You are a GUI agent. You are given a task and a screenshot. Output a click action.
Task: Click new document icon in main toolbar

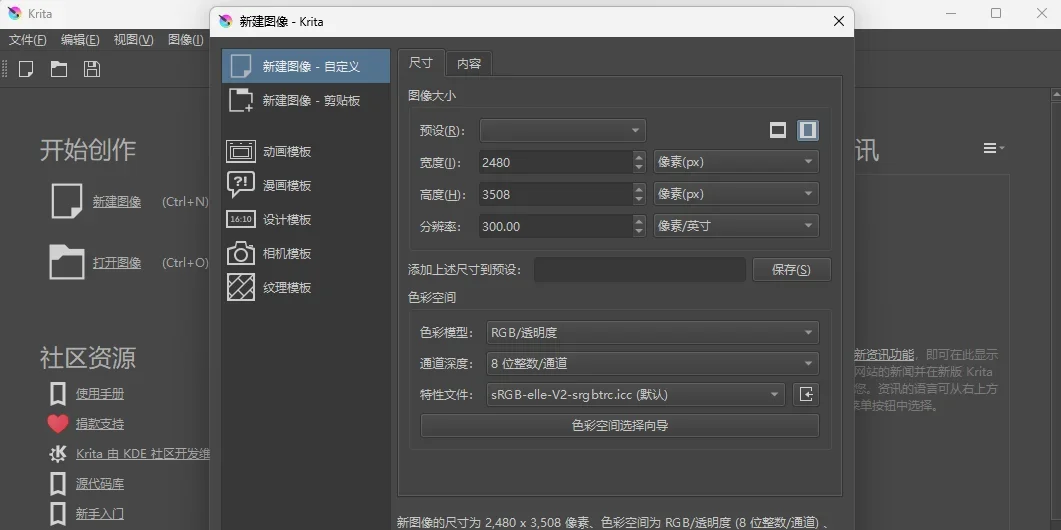26,69
